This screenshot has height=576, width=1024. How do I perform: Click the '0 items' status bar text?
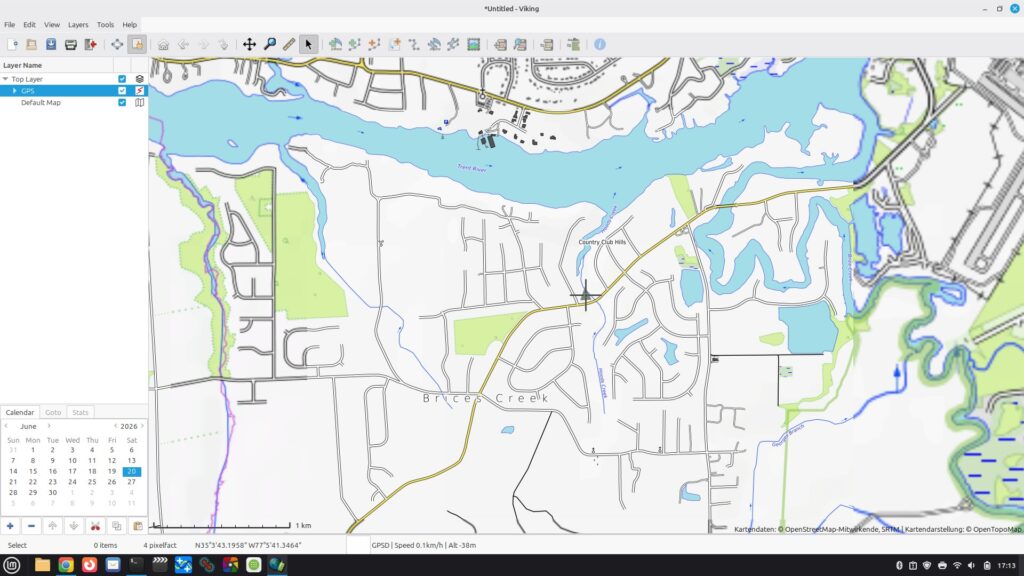pyautogui.click(x=105, y=545)
